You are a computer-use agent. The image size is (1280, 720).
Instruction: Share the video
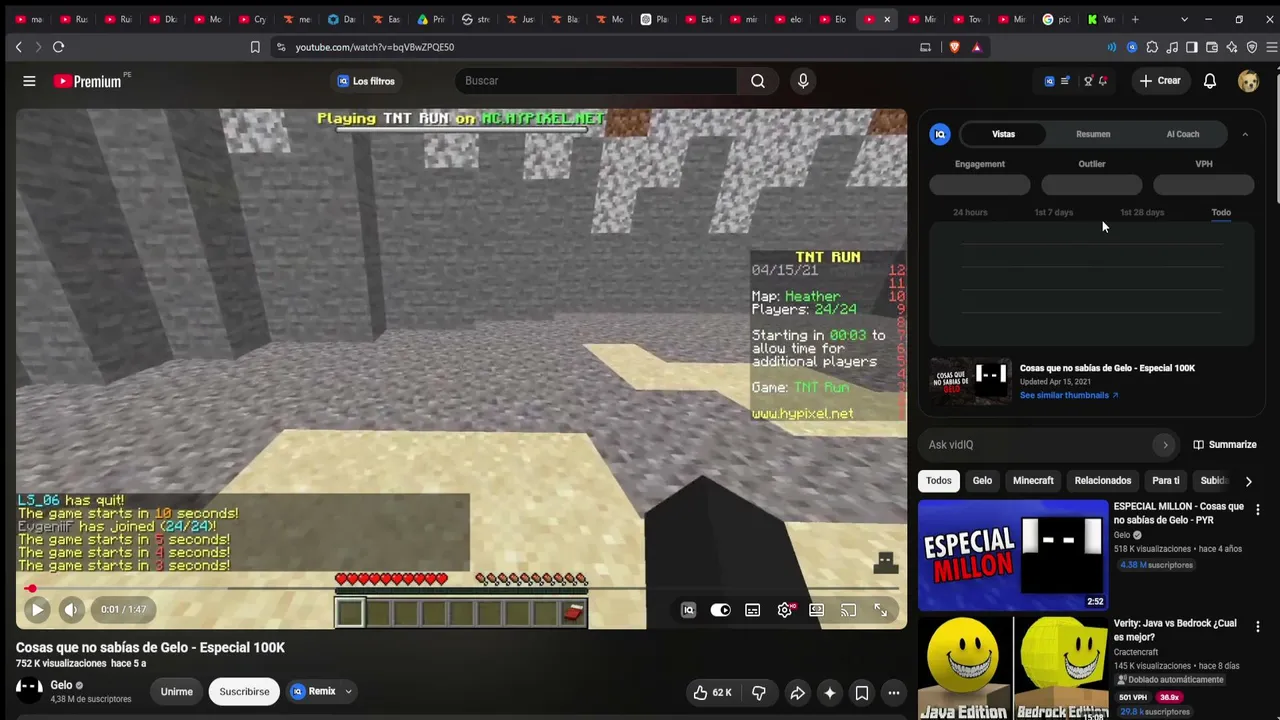click(797, 692)
